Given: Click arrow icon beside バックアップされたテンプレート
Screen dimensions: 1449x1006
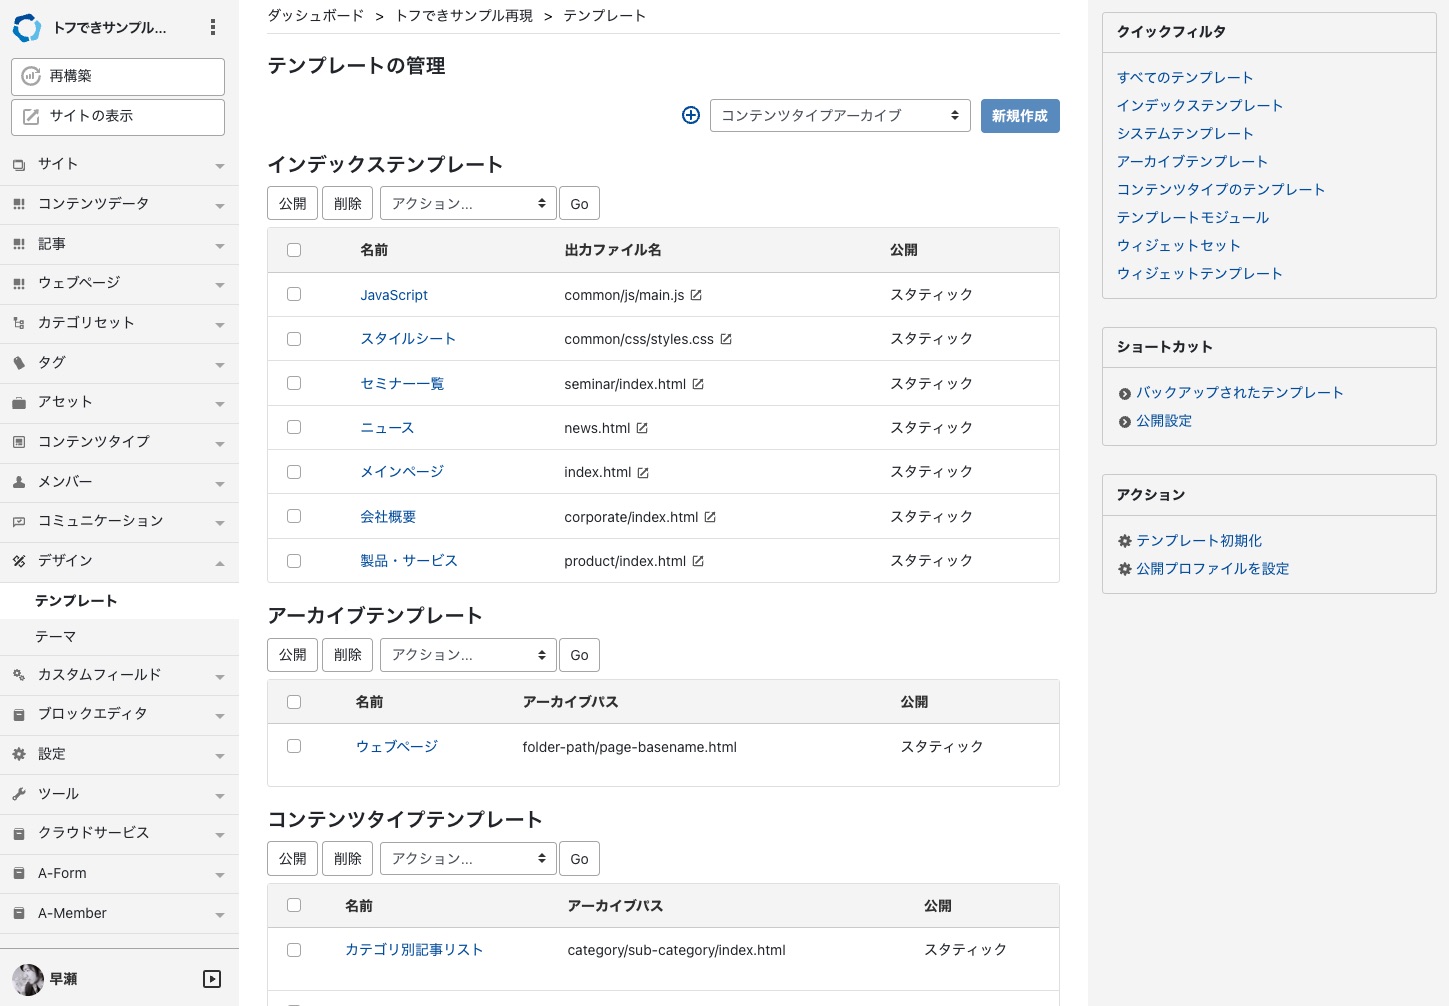Looking at the screenshot, I should [x=1125, y=394].
